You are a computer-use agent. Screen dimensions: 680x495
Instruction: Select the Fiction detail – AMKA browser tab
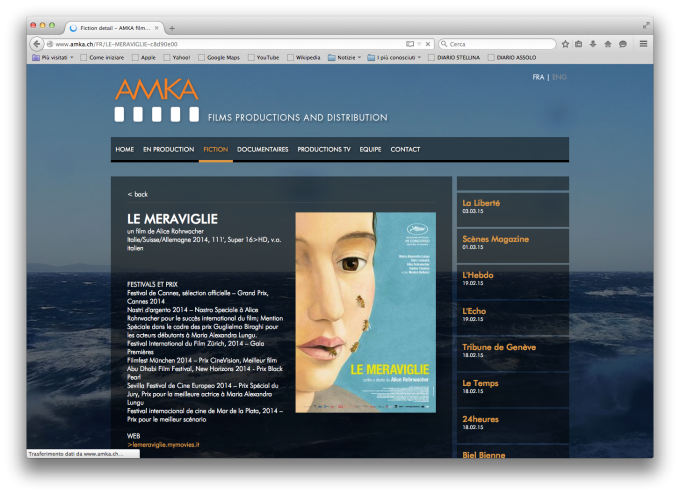click(x=115, y=28)
